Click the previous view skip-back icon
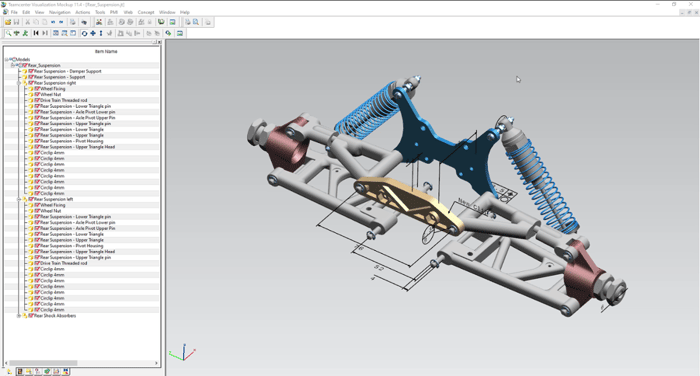 (36, 33)
